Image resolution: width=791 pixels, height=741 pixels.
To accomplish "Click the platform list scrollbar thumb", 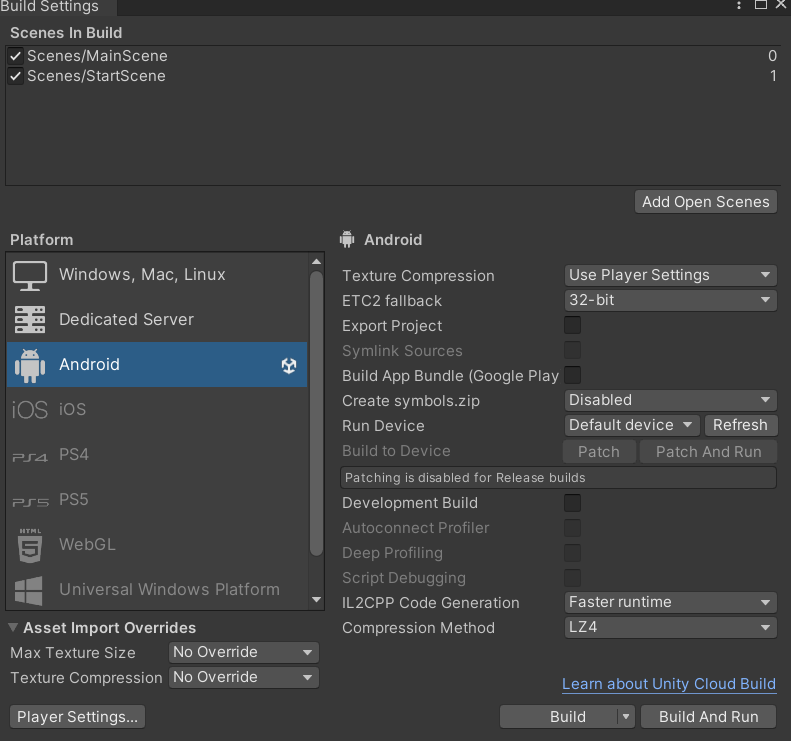I will tap(316, 414).
